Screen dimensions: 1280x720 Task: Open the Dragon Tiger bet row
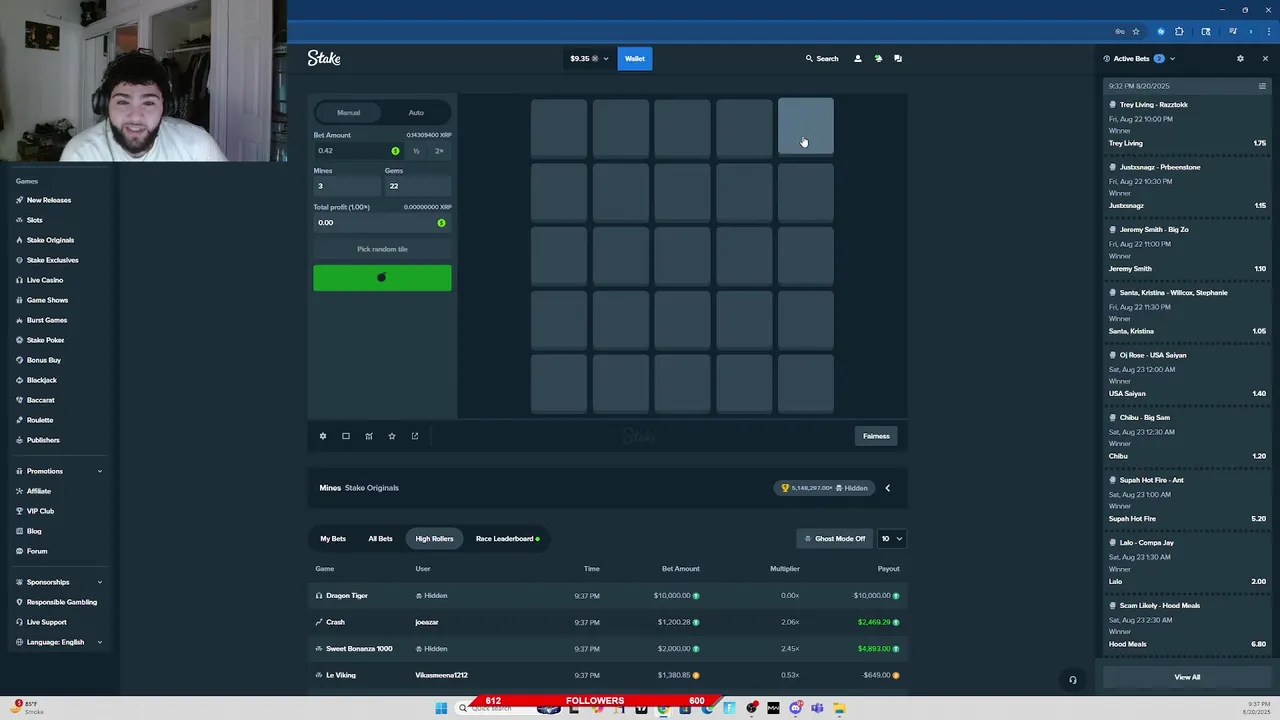tap(607, 596)
